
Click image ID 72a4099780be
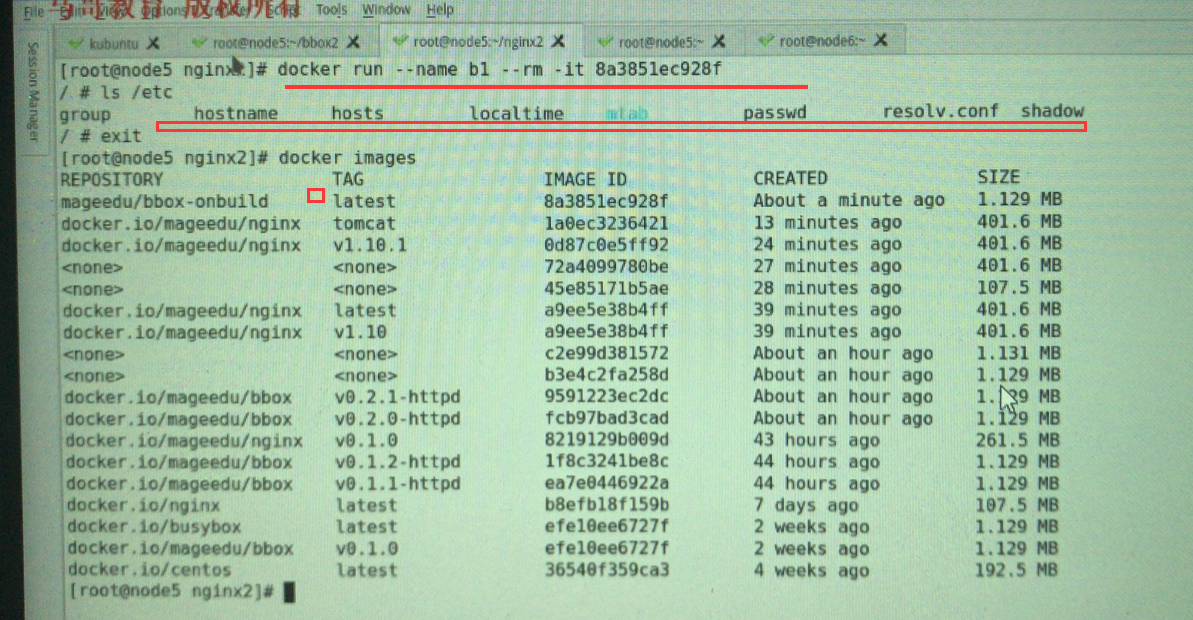(x=606, y=267)
